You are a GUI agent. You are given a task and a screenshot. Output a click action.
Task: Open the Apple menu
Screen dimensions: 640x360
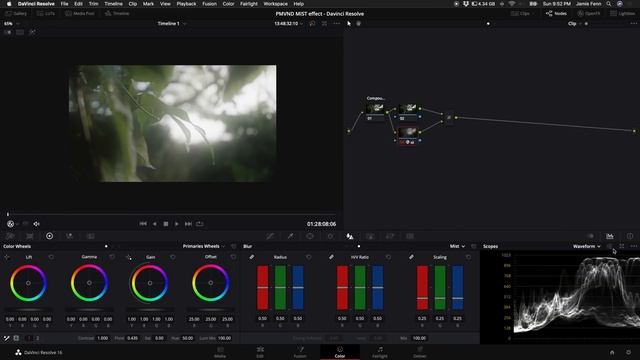click(9, 4)
